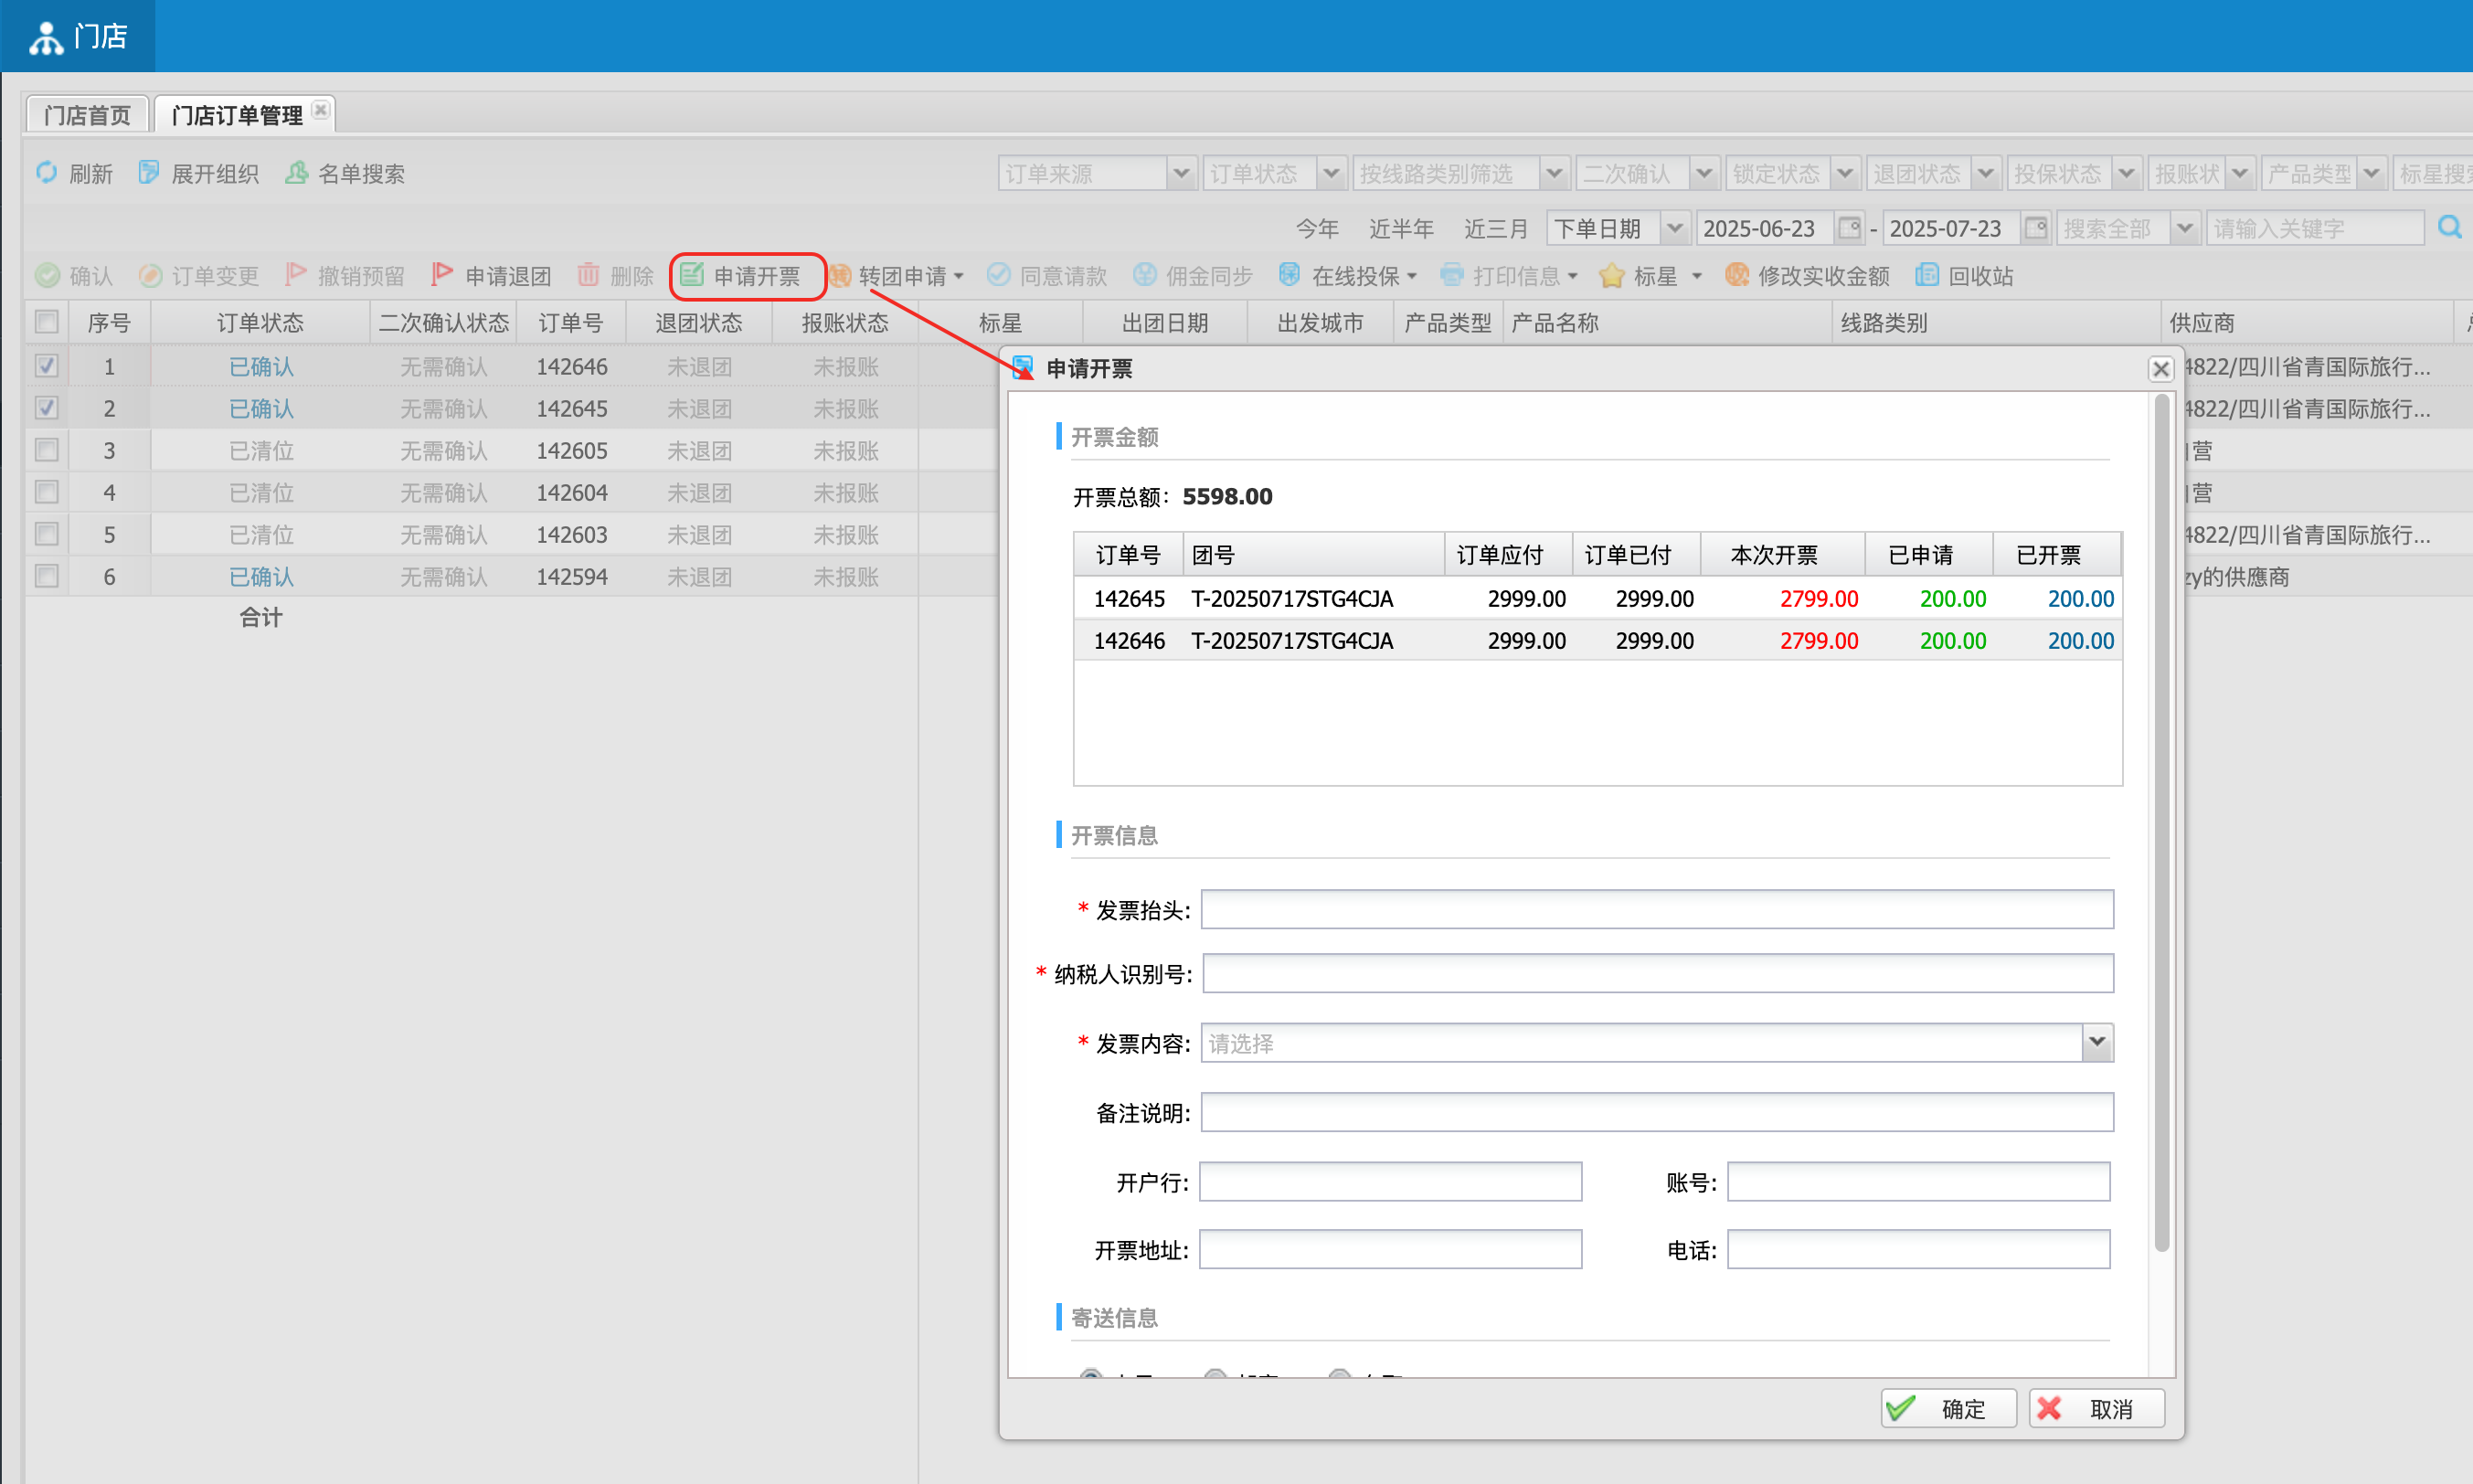
Task: Filter by 今年 this year
Action: [1317, 228]
